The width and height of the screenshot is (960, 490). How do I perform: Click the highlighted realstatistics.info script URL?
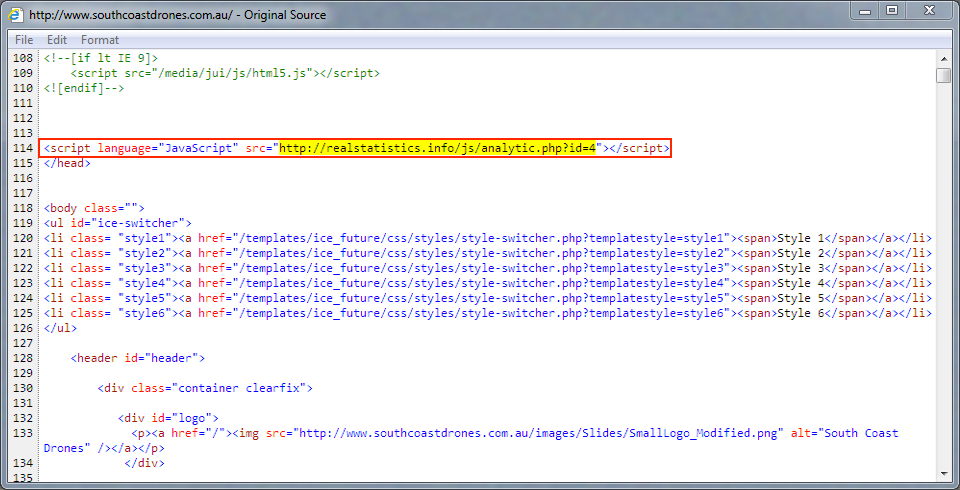438,148
